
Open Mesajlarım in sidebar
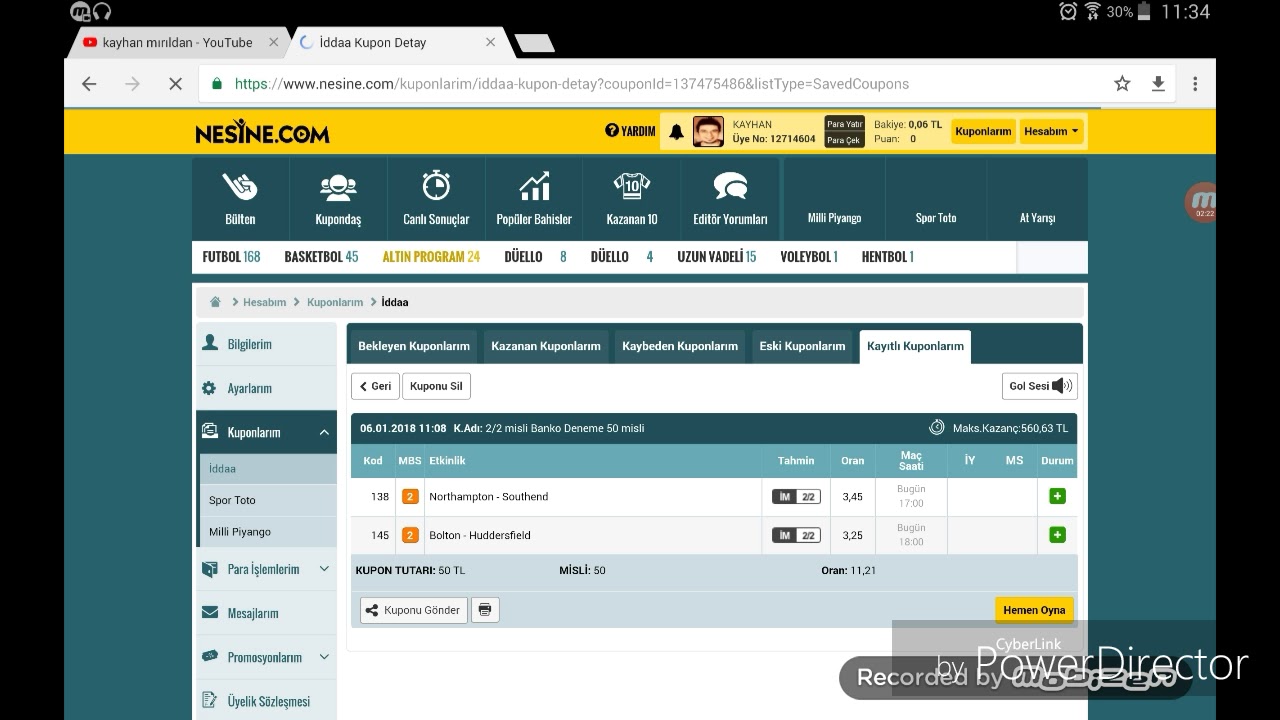266,613
